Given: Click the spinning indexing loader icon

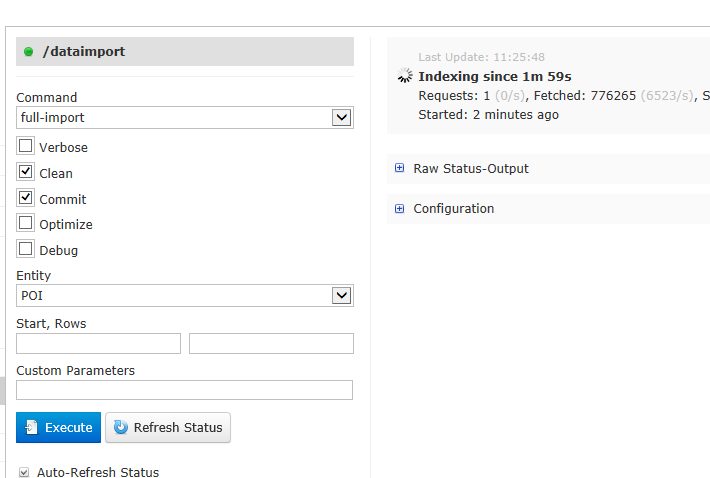Looking at the screenshot, I should (405, 76).
